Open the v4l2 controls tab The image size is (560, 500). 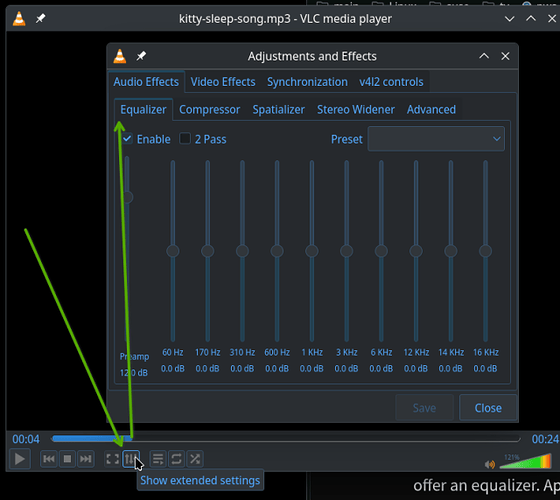pos(391,82)
